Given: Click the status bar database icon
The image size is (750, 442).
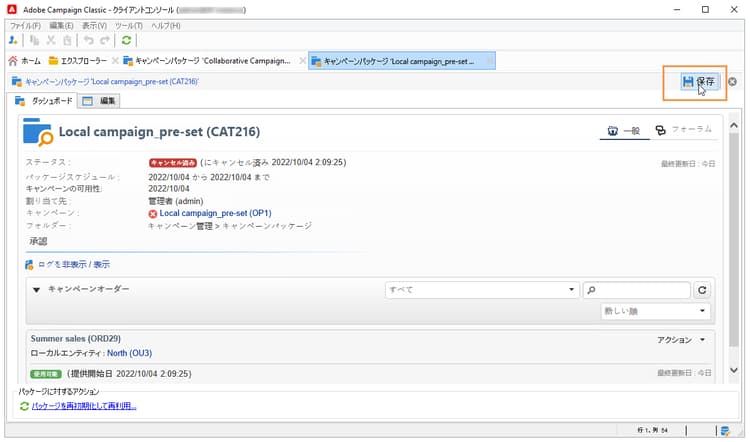Looking at the screenshot, I should coord(725,431).
